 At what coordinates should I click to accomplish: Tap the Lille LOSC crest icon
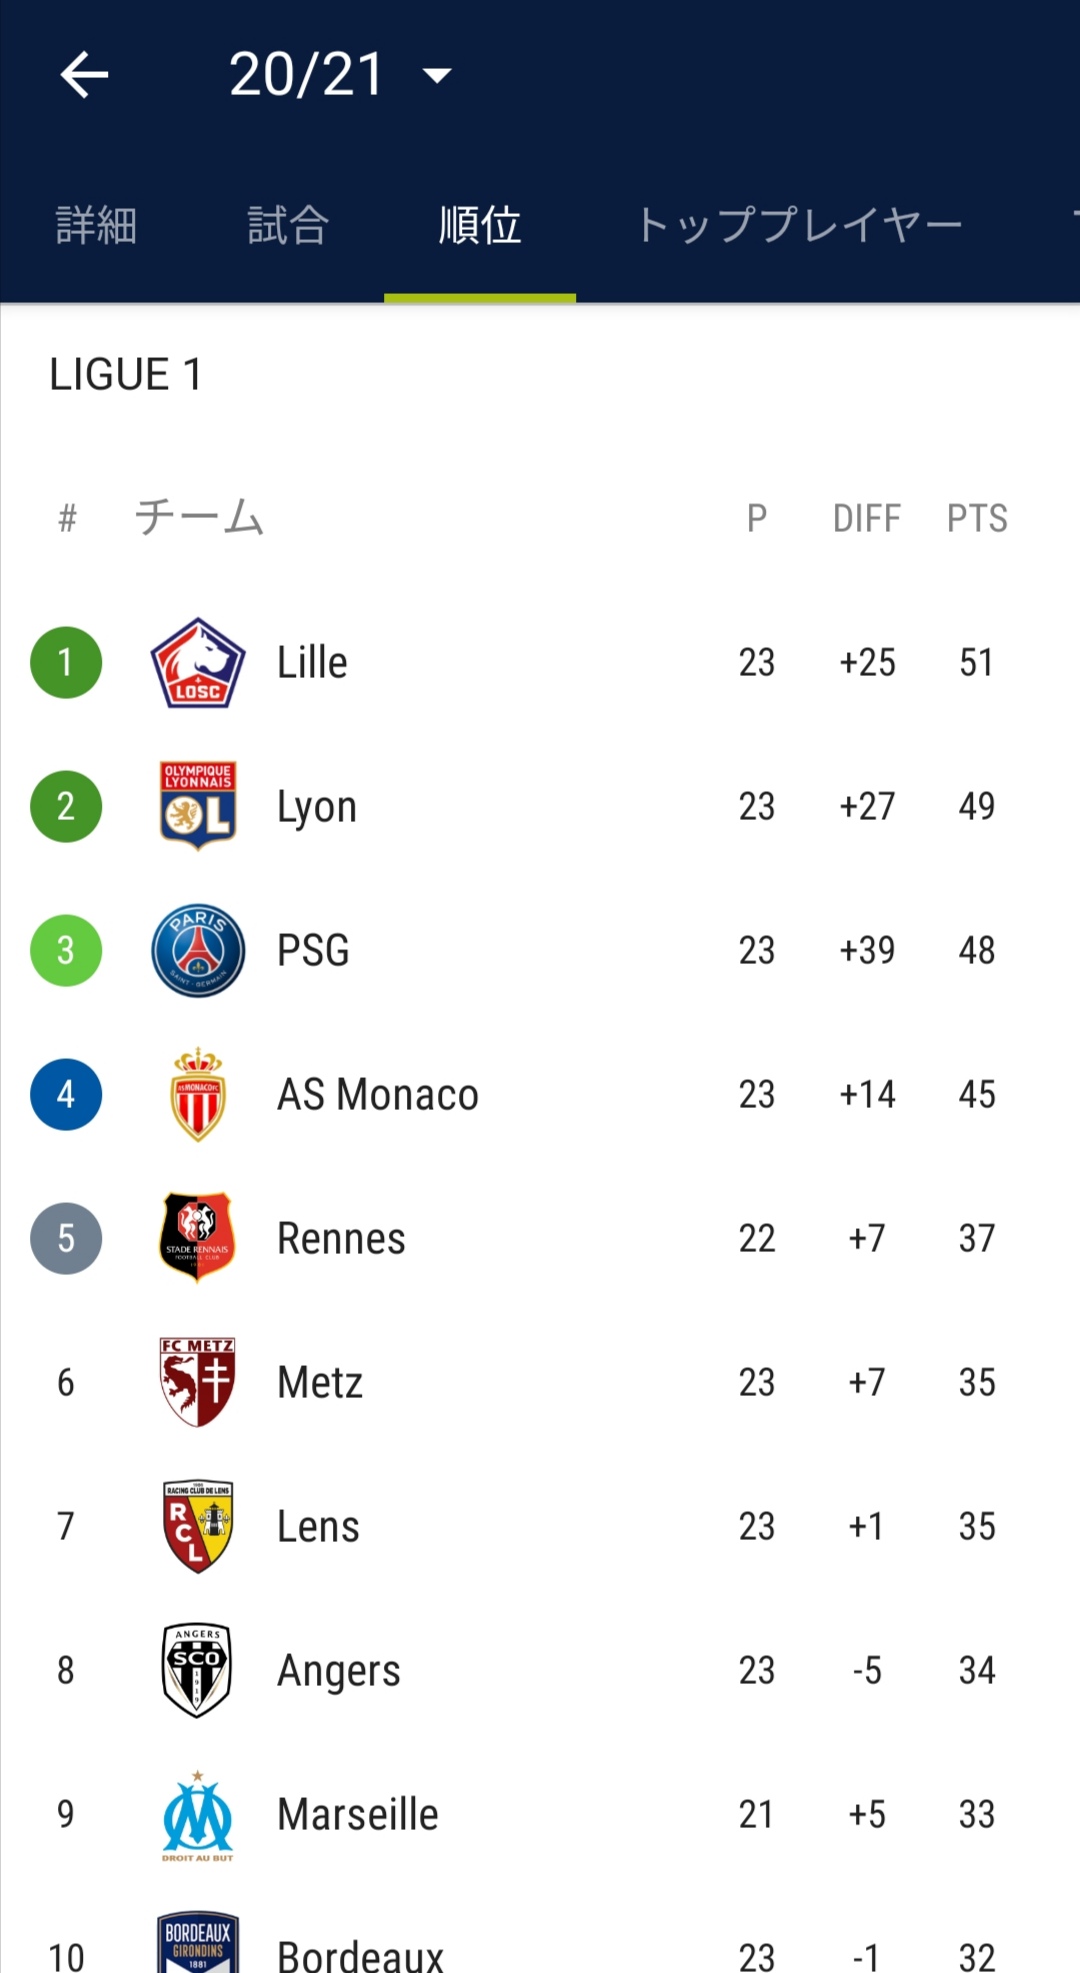(198, 663)
